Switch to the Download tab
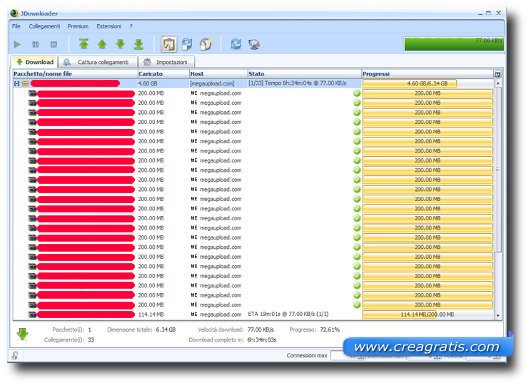The image size is (530, 386). pos(34,62)
